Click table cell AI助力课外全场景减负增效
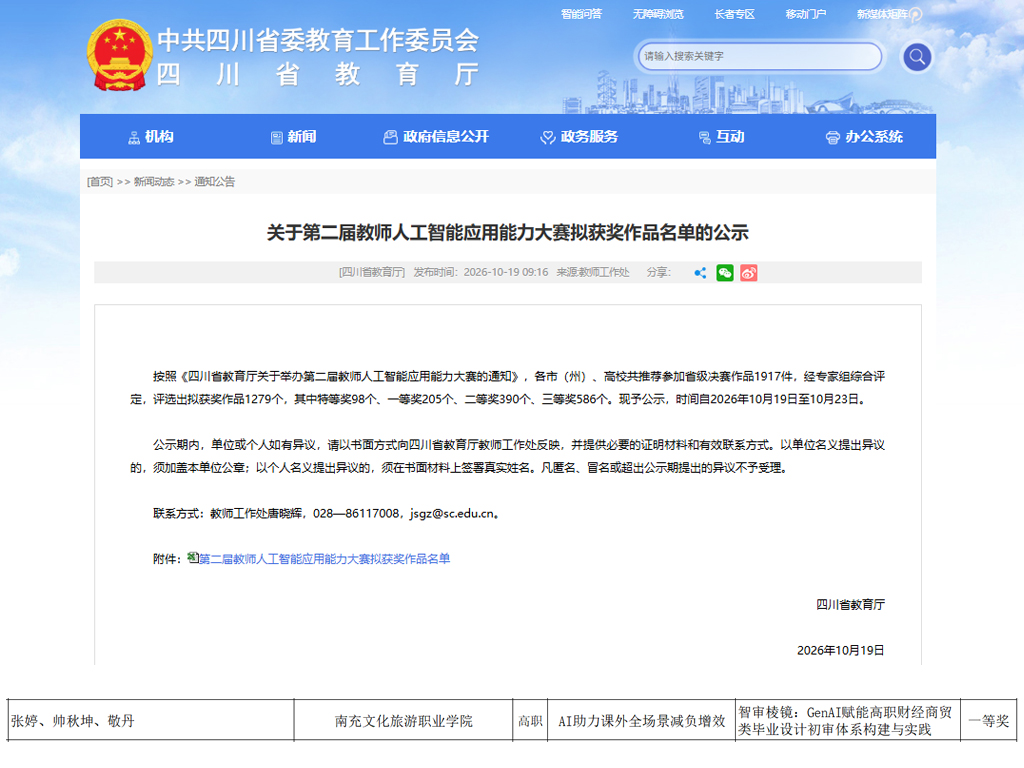Viewport: 1024px width, 768px height. (642, 720)
